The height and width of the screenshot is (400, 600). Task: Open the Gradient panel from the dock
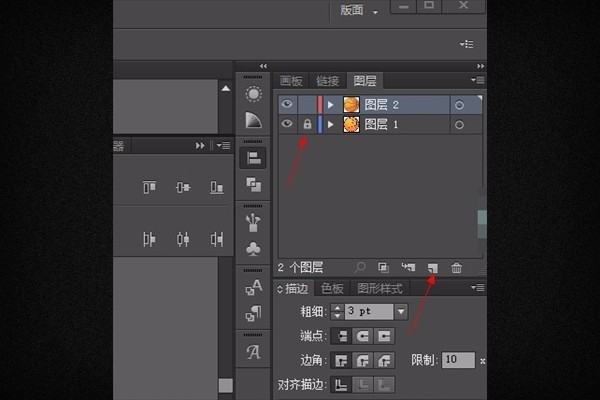coord(254,120)
